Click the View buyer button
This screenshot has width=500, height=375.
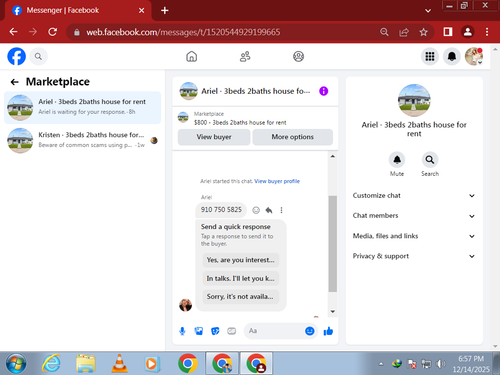pos(214,137)
